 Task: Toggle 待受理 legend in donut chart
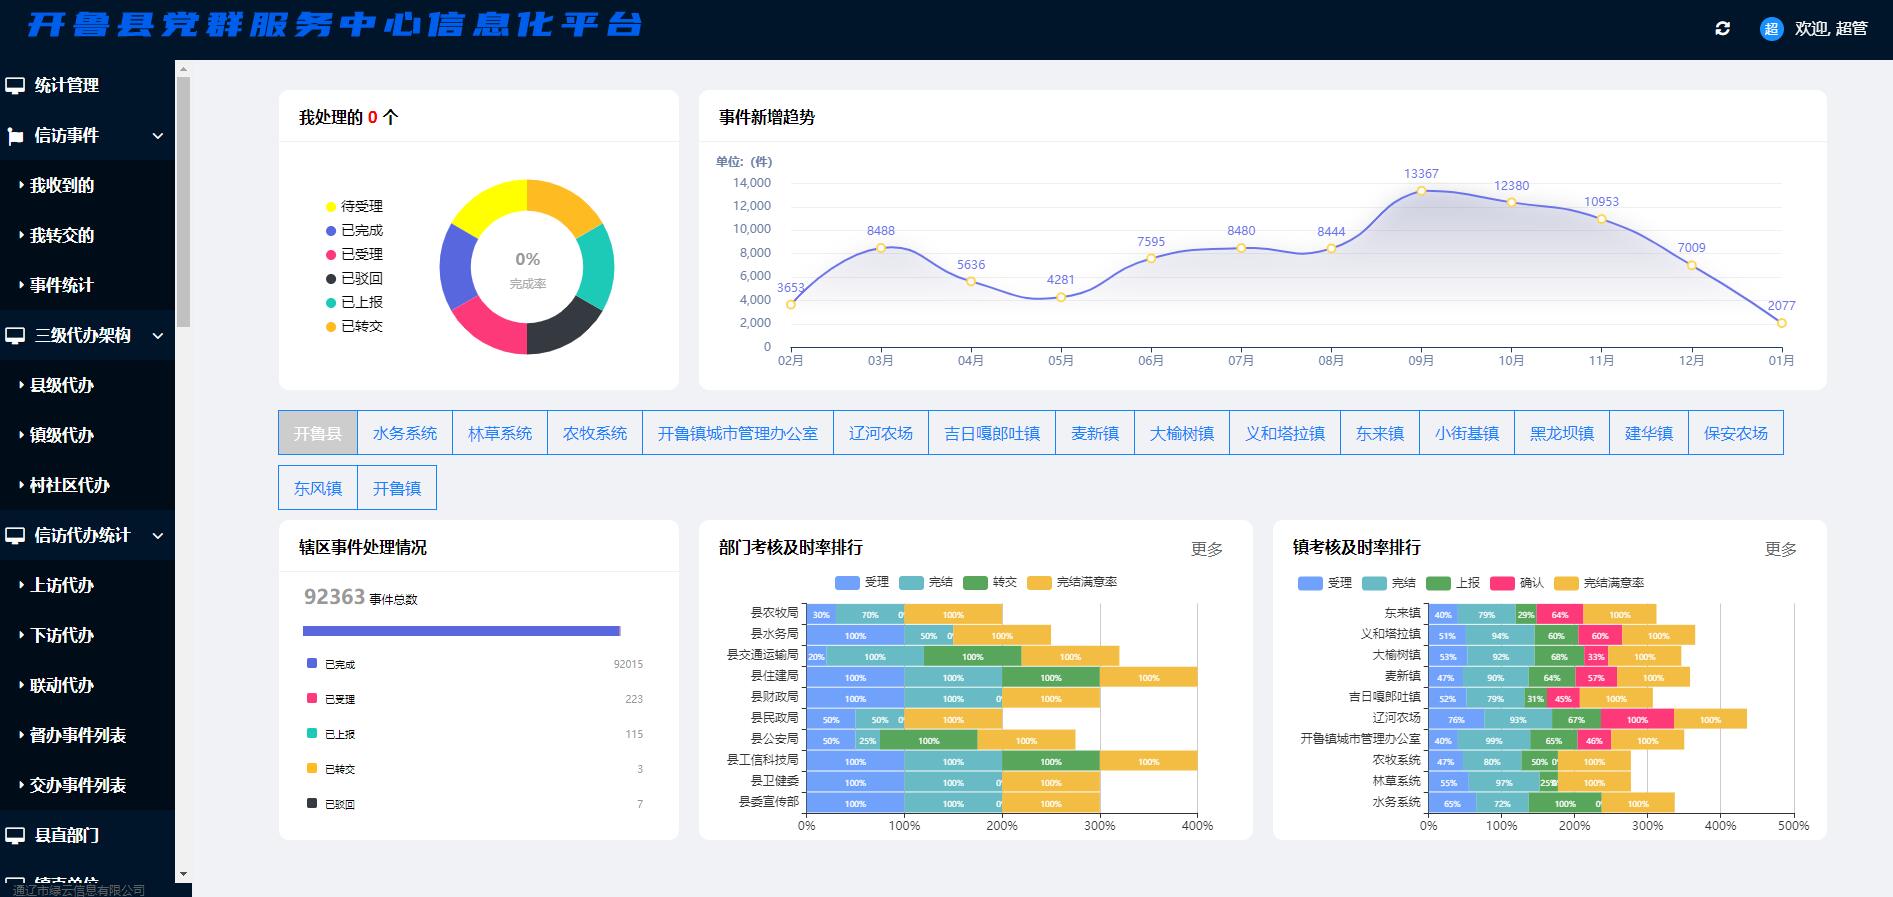[x=354, y=206]
